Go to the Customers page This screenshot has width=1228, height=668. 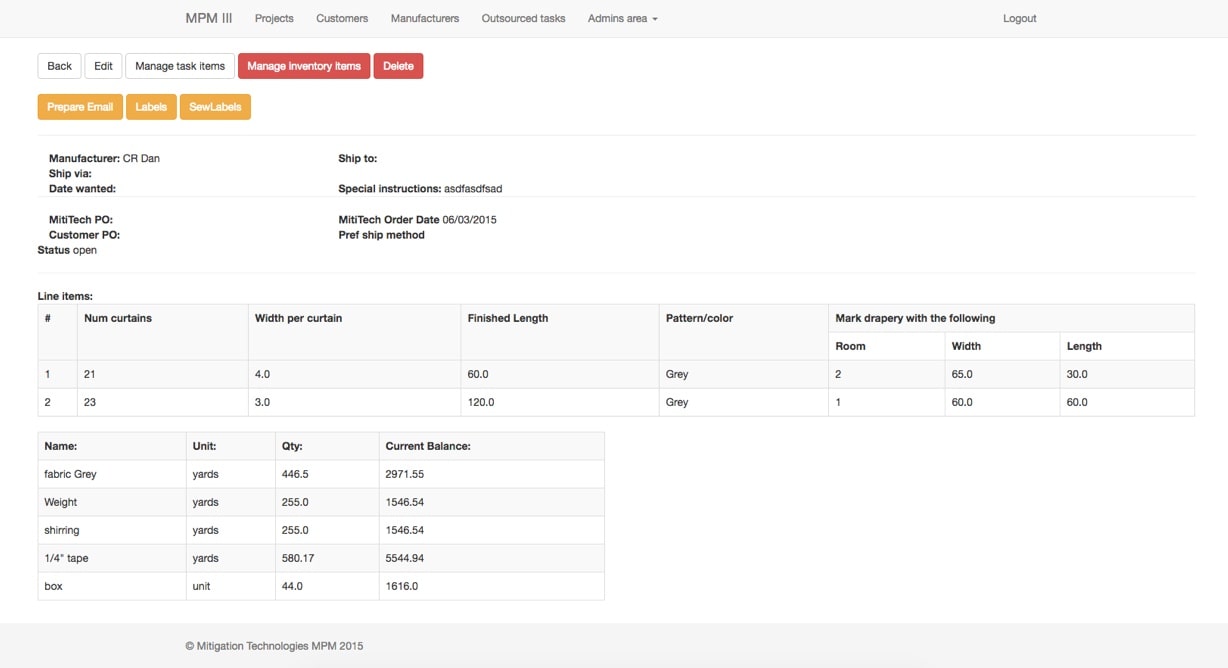point(342,18)
